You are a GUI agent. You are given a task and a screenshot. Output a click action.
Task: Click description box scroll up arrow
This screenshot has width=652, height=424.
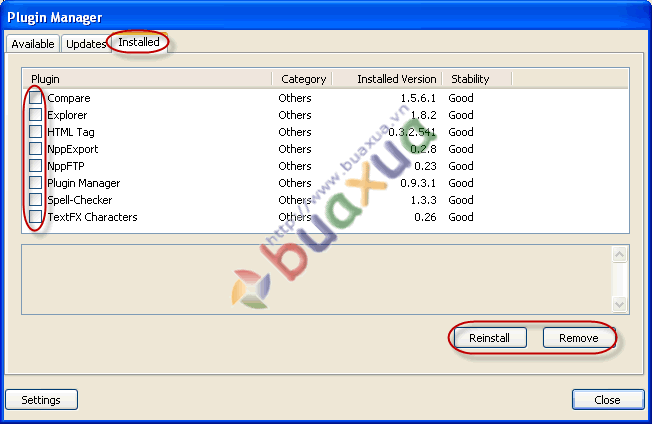tap(619, 254)
